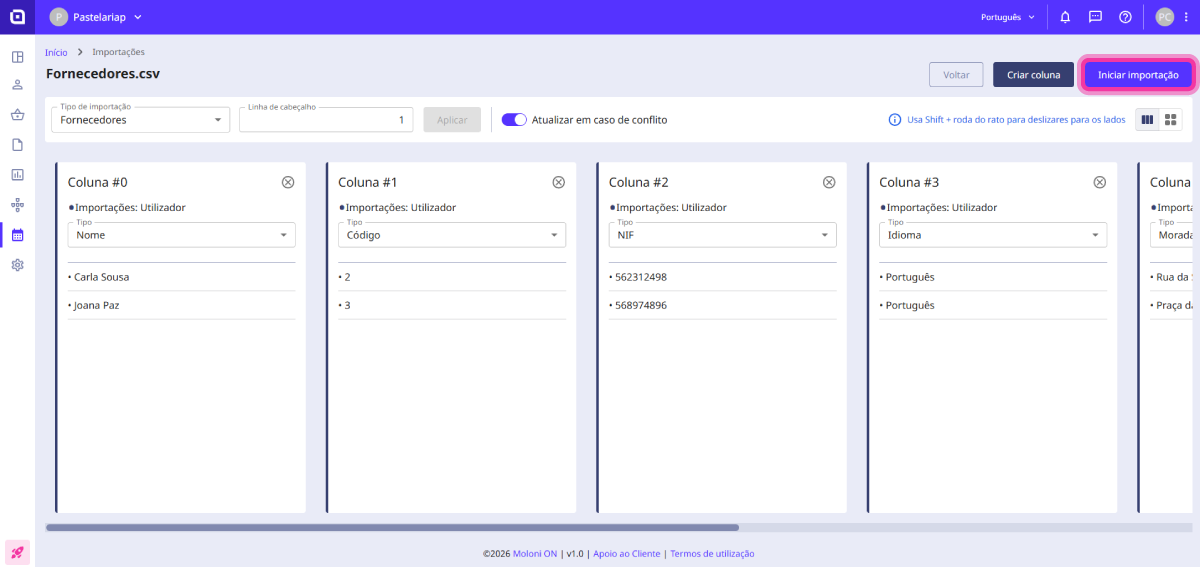Image resolution: width=1200 pixels, height=567 pixels.
Task: Open the Português language dropdown
Action: pyautogui.click(x=1007, y=17)
